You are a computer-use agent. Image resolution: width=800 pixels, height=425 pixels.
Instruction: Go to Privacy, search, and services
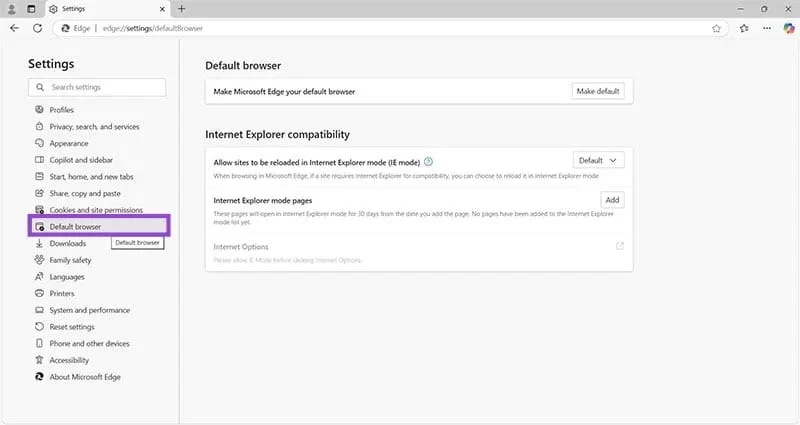(x=94, y=127)
